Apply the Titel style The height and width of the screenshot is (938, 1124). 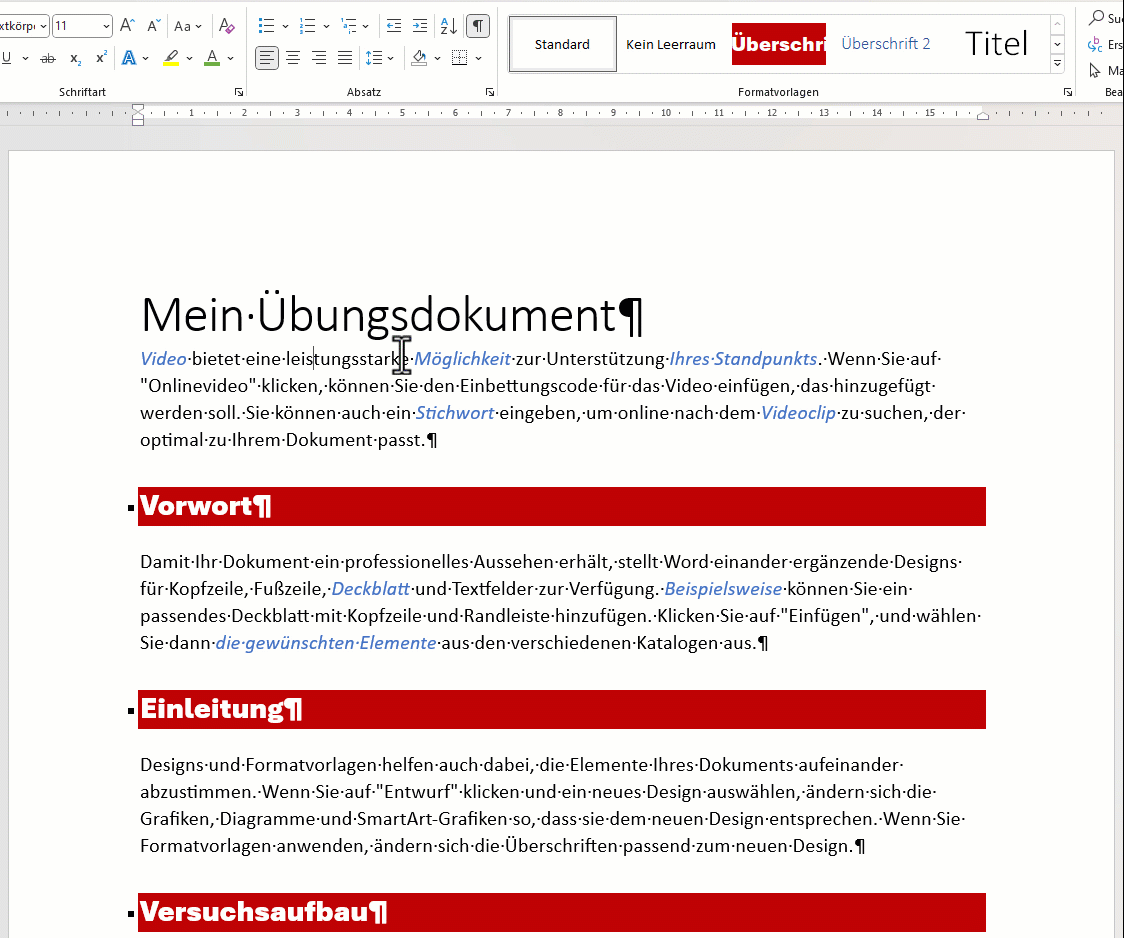(996, 44)
